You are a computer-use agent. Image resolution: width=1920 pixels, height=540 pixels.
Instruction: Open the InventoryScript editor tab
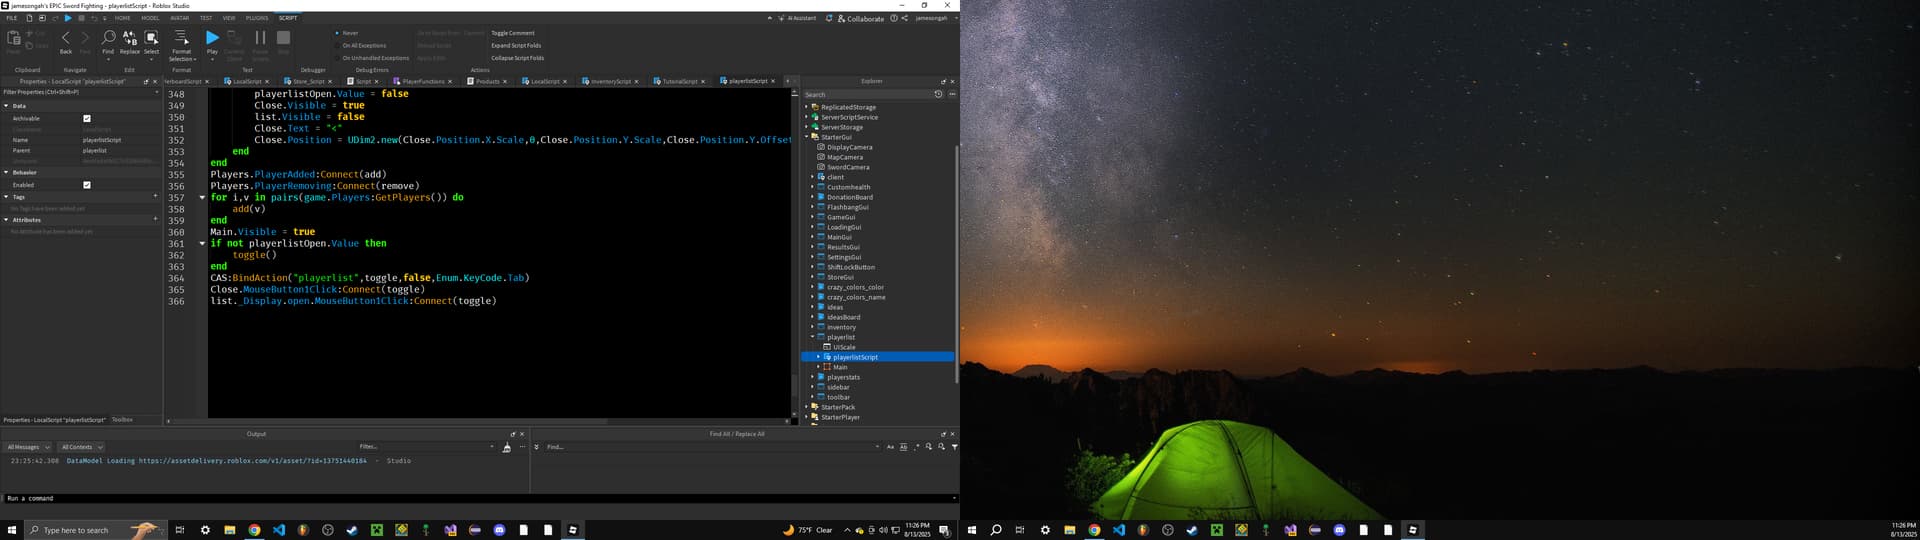610,81
